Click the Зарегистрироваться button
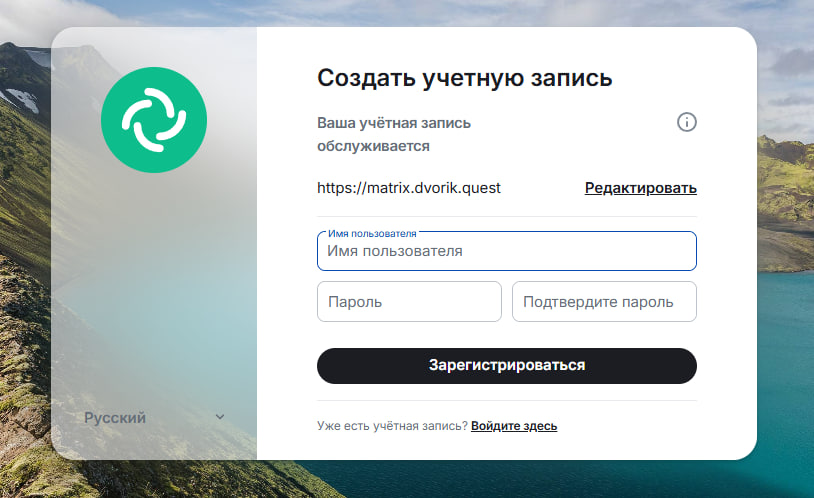The height and width of the screenshot is (498, 814). pyautogui.click(x=507, y=366)
